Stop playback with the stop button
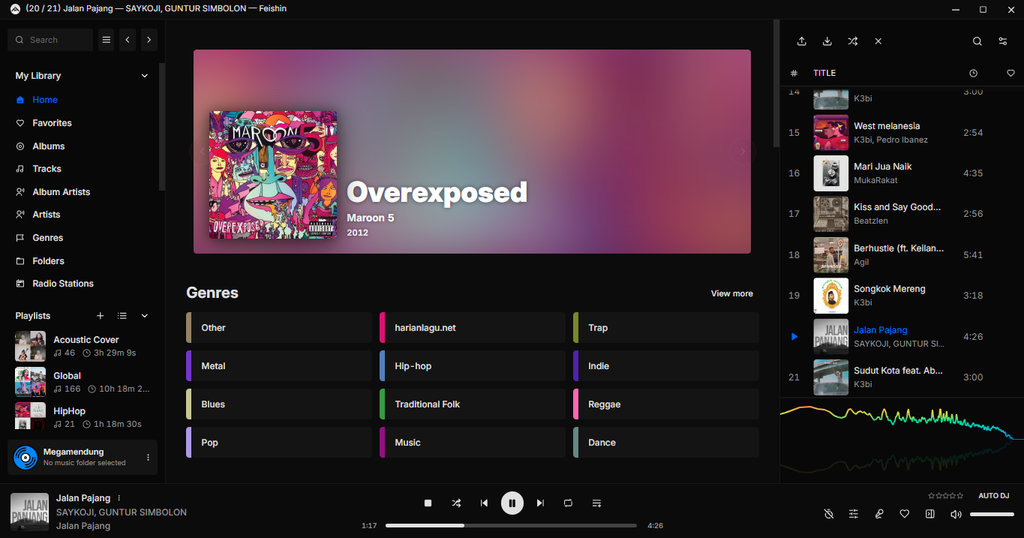The height and width of the screenshot is (538, 1024). [428, 503]
